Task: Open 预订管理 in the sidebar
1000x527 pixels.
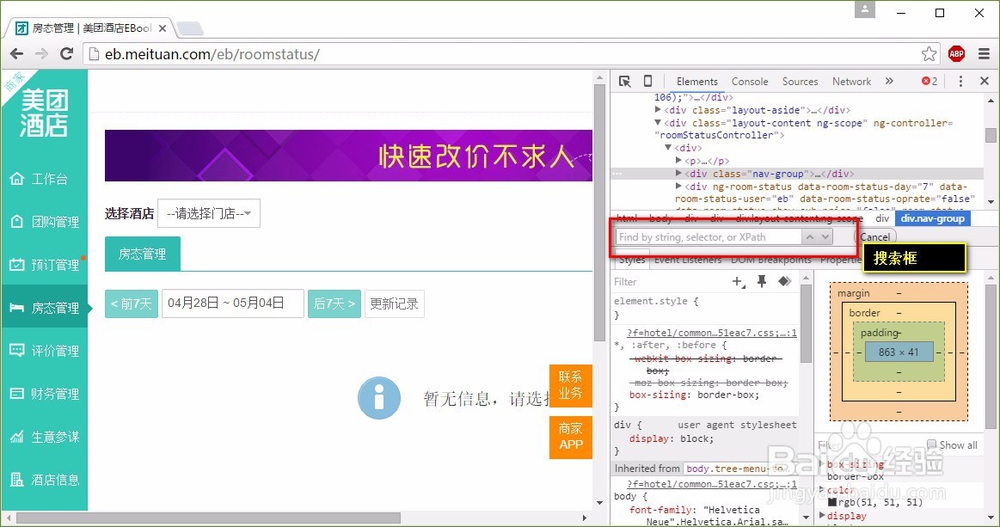Action: [45, 265]
